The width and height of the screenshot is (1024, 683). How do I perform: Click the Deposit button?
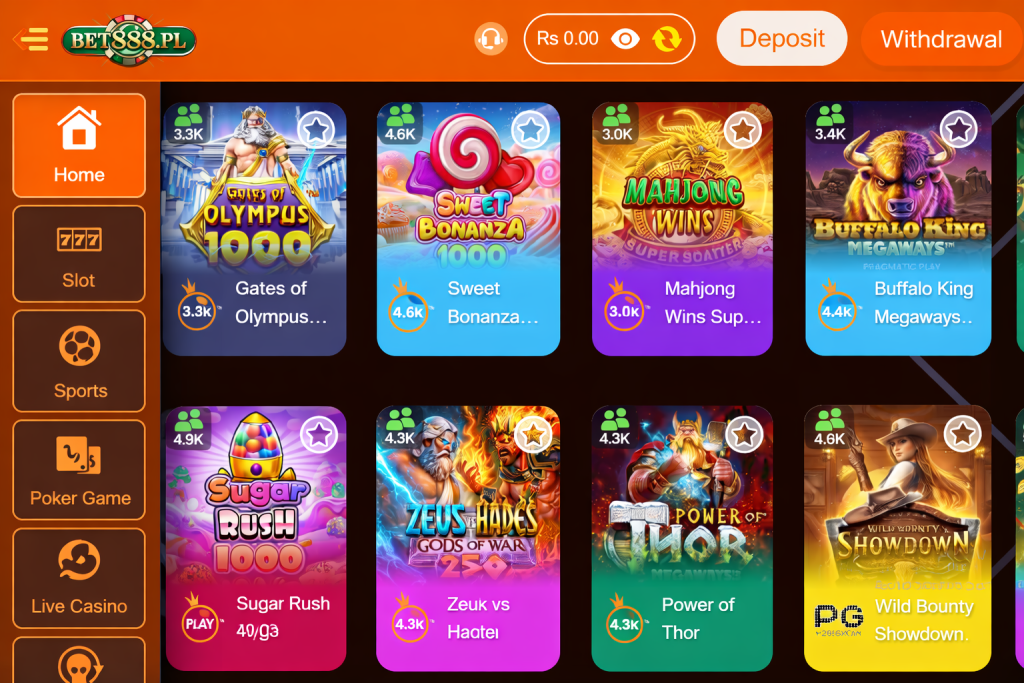(782, 39)
